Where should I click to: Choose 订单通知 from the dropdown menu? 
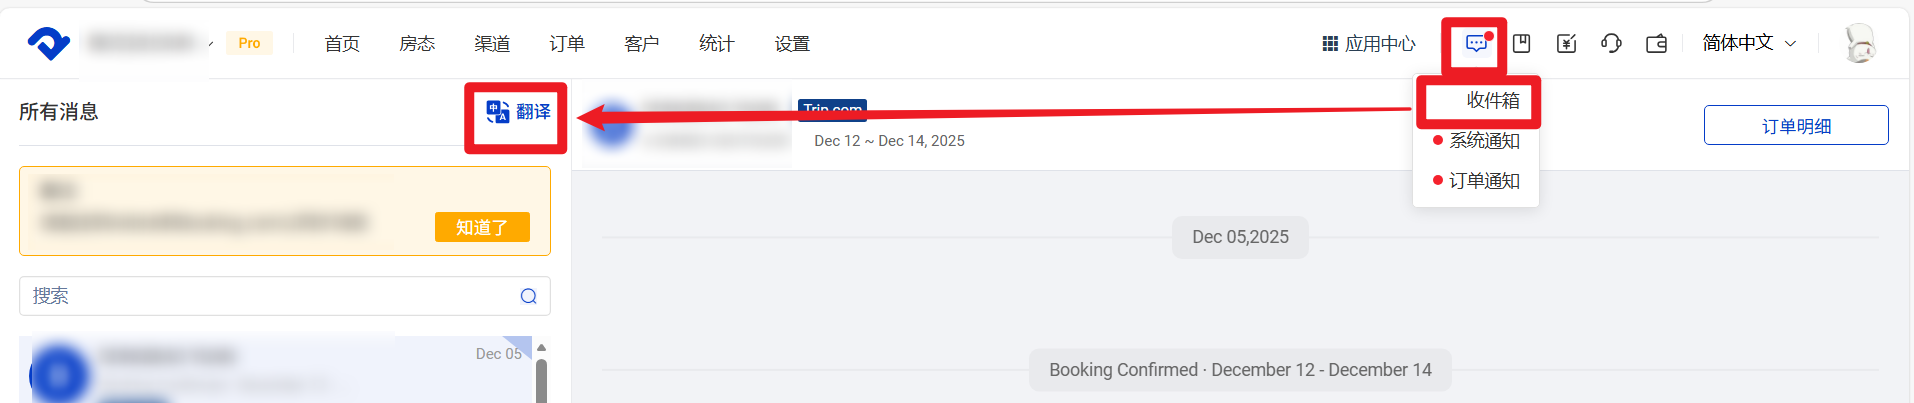tap(1484, 181)
